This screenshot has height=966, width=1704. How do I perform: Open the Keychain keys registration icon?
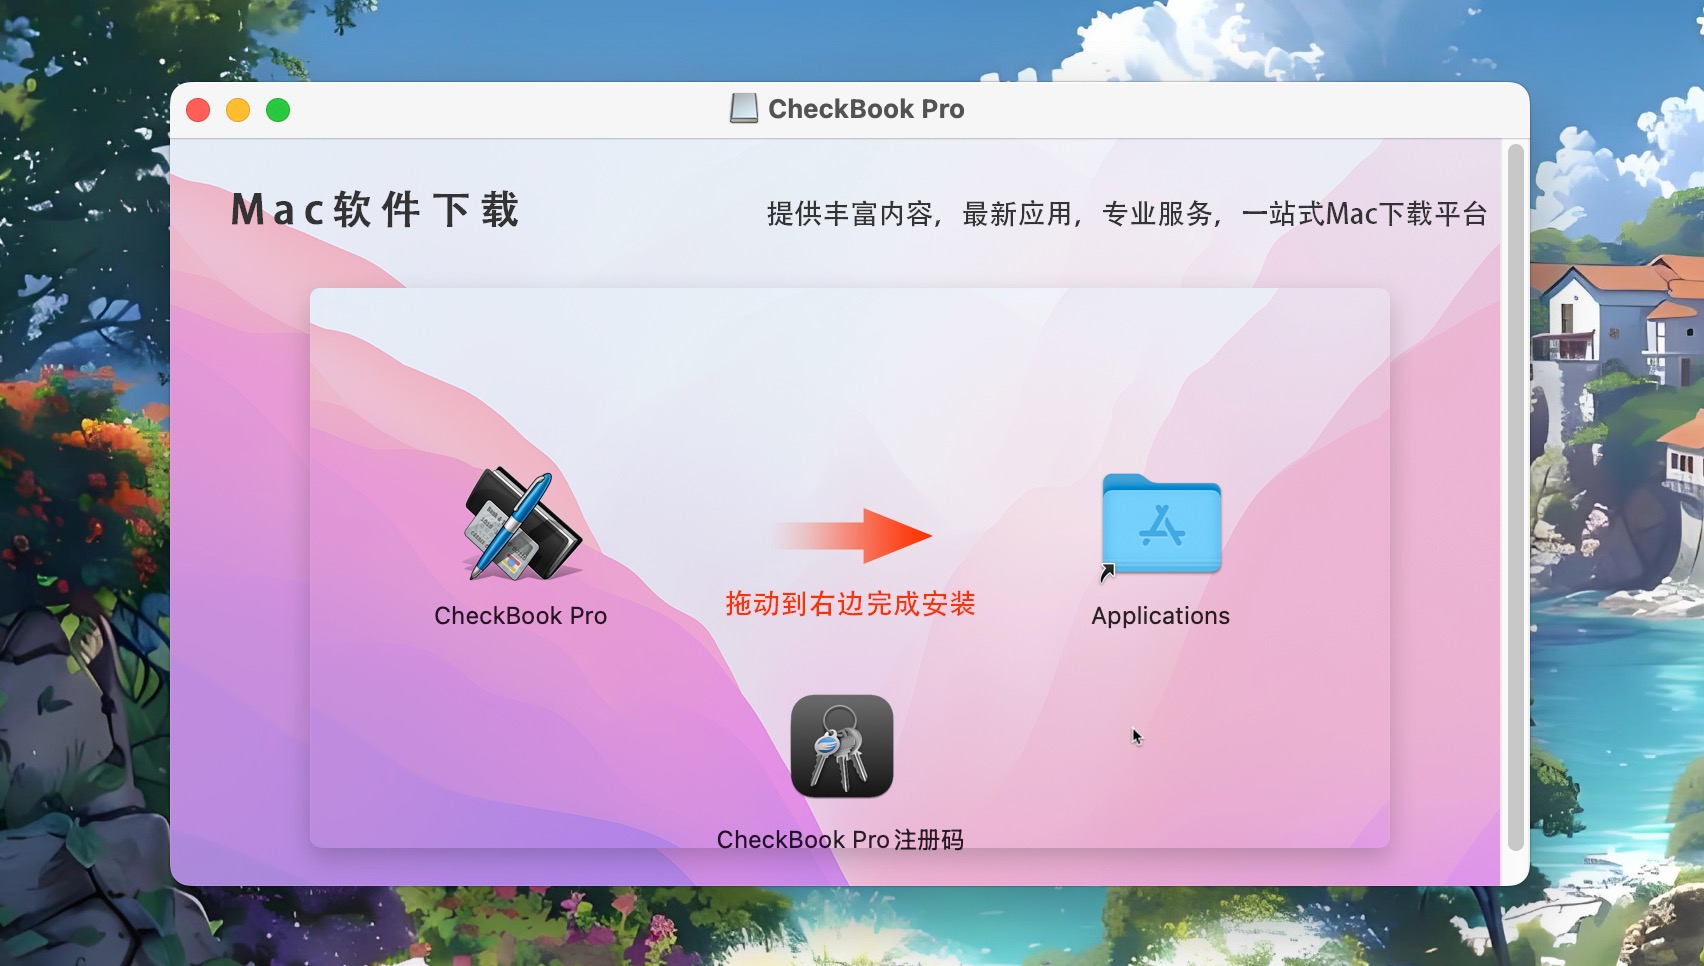pos(842,746)
